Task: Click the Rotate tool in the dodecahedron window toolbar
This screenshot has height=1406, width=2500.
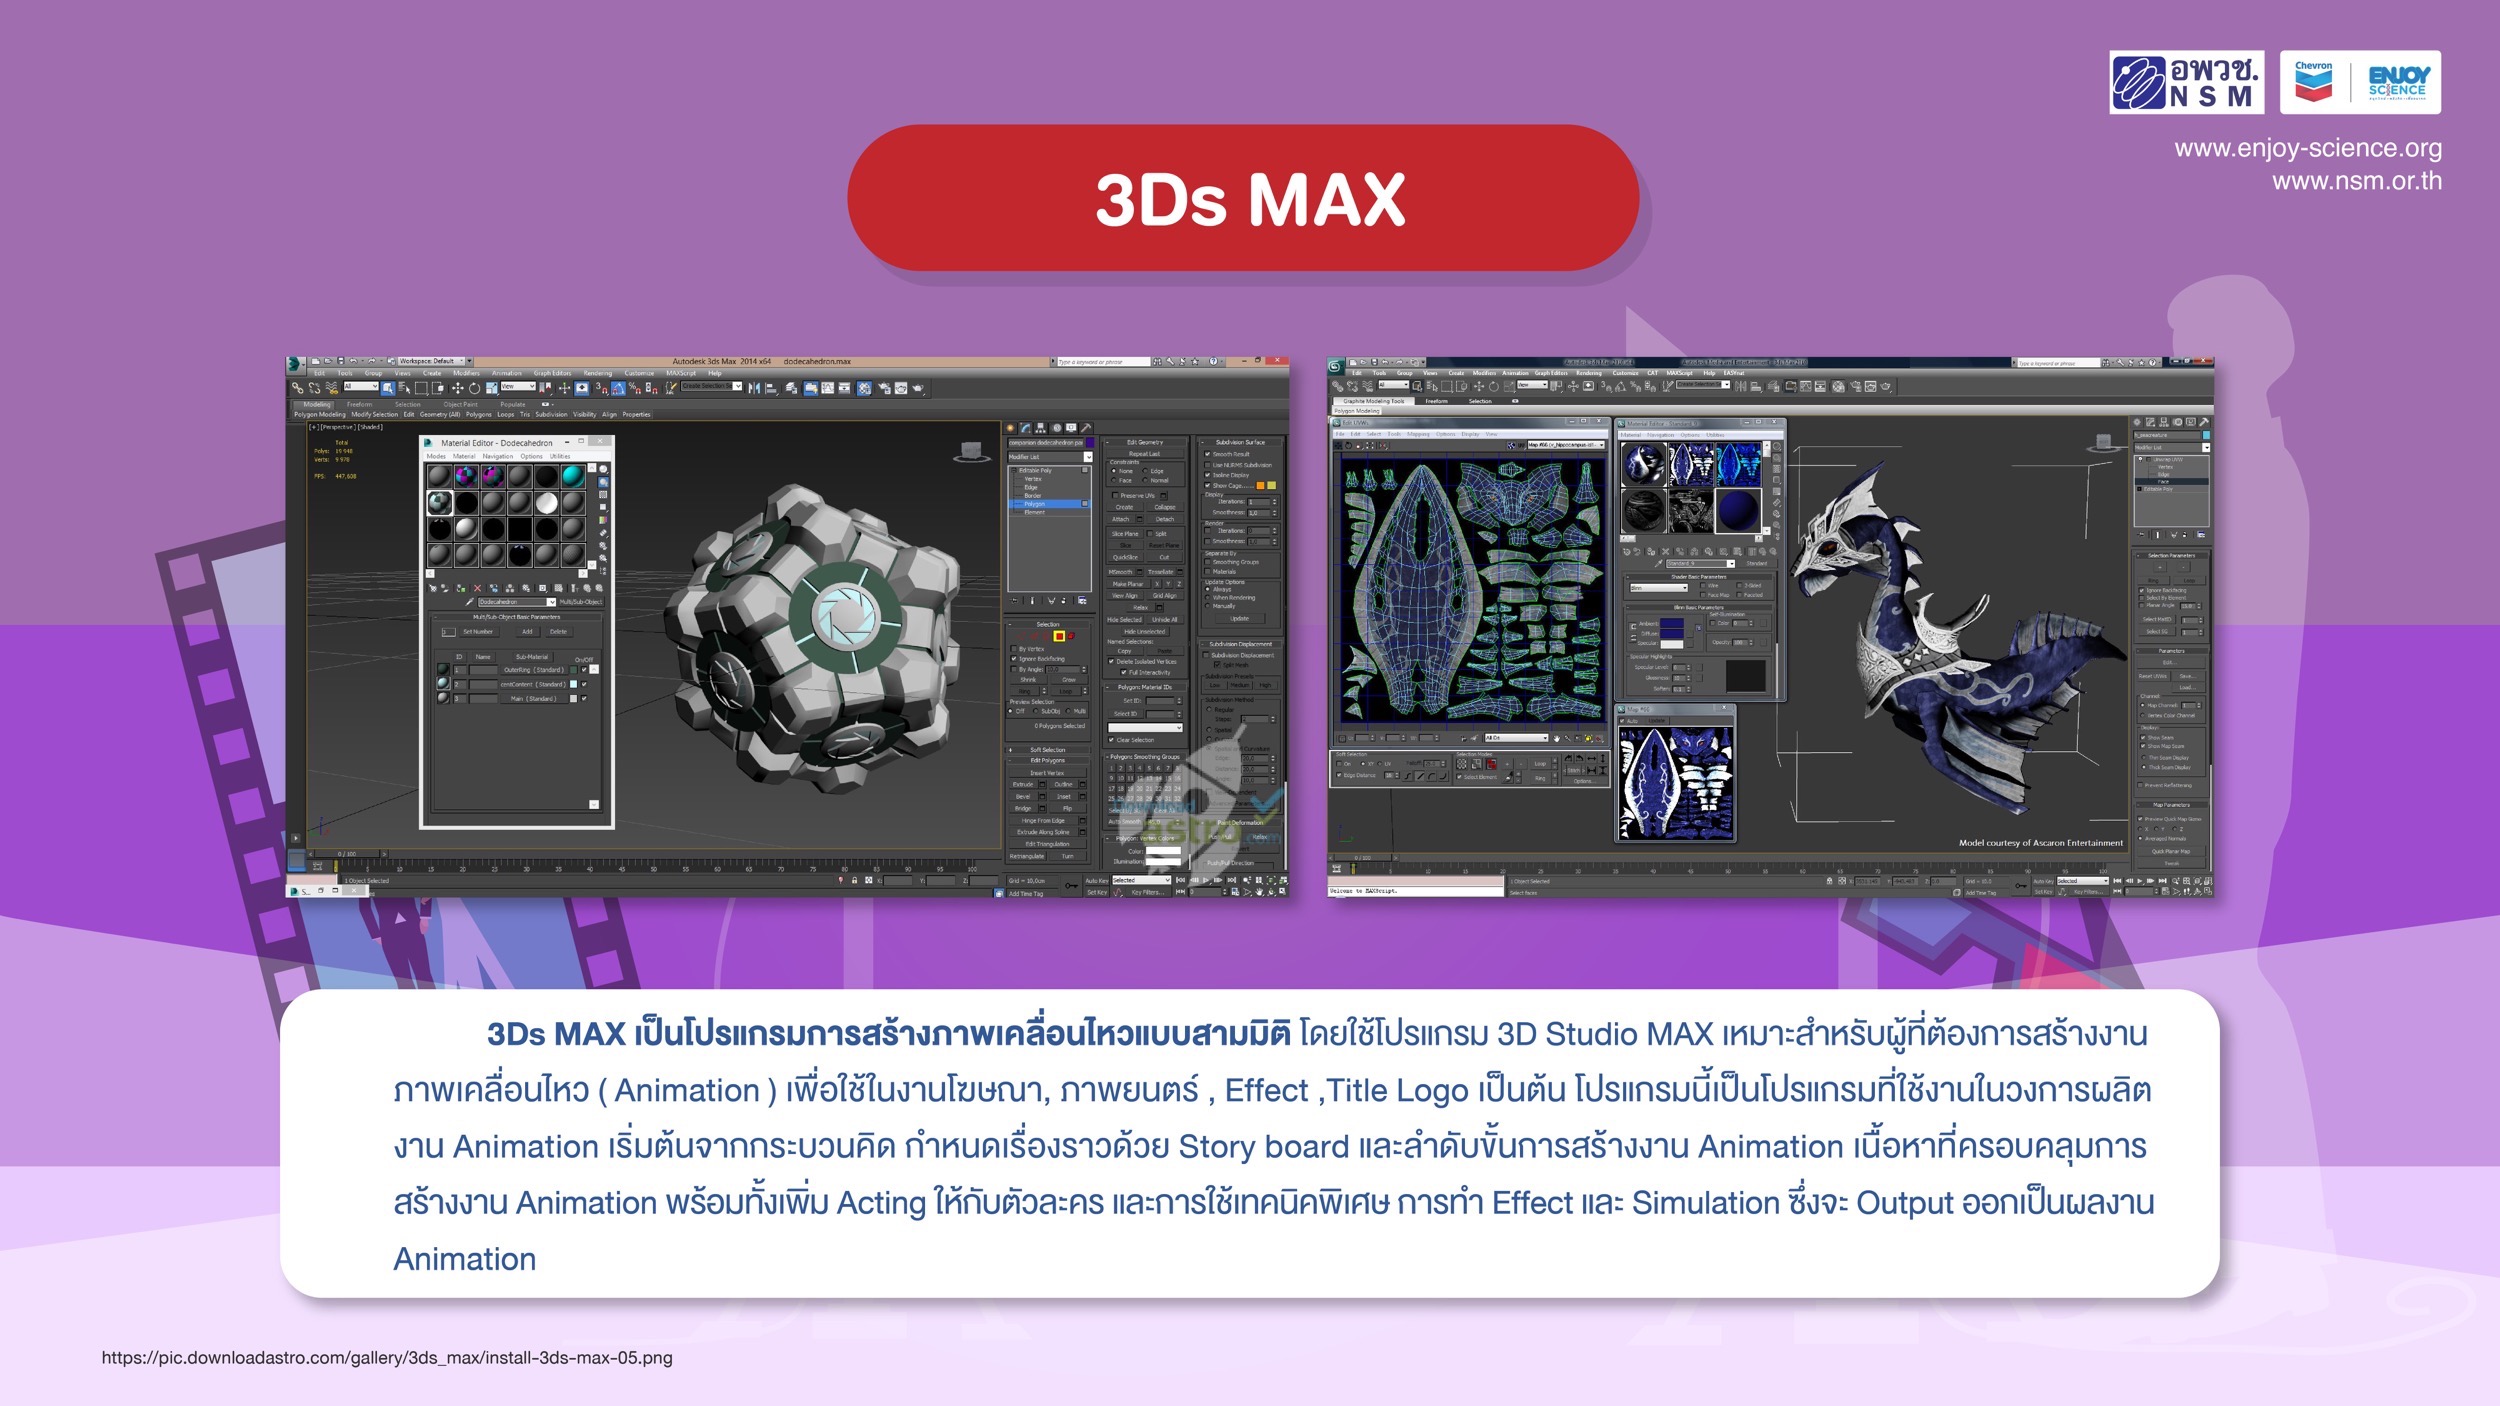Action: click(x=474, y=388)
